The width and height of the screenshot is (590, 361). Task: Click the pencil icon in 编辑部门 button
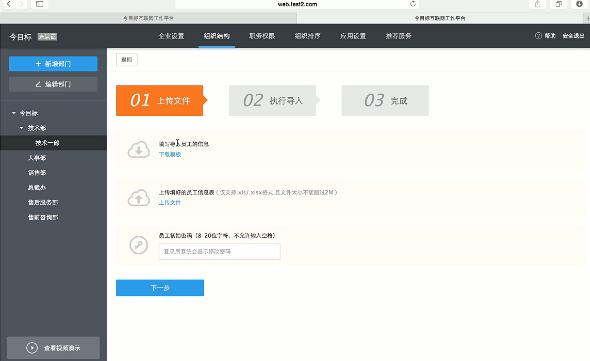(38, 84)
